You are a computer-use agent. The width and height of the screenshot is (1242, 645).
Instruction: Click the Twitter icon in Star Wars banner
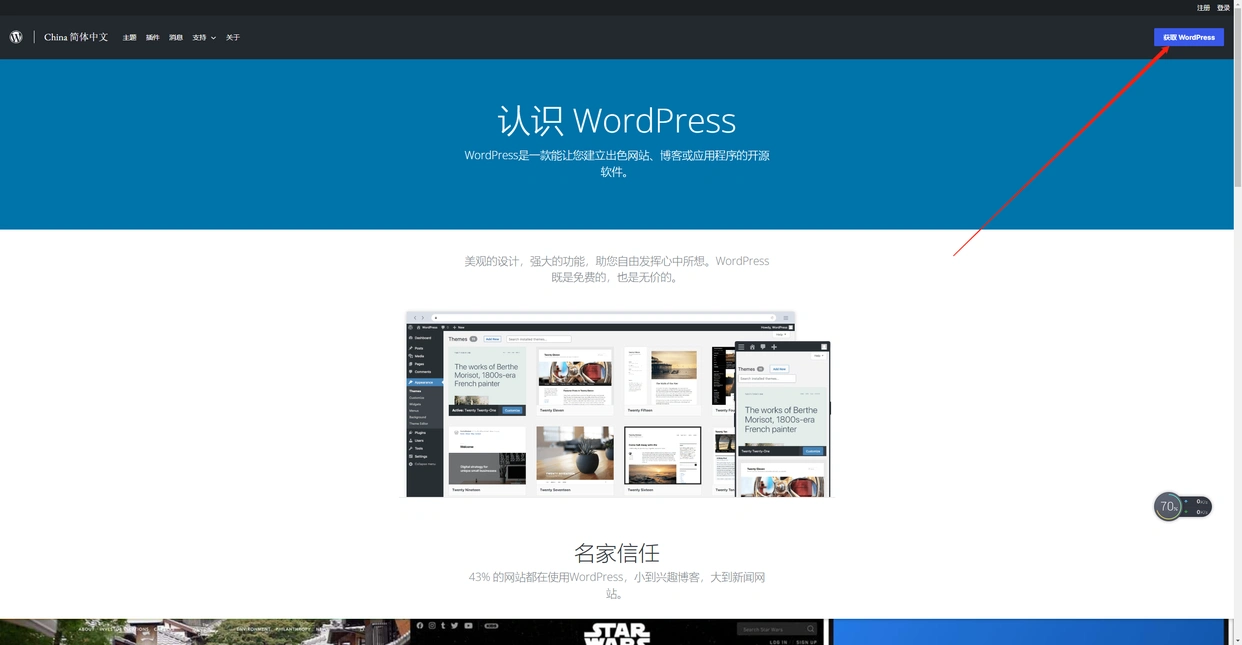pyautogui.click(x=455, y=626)
